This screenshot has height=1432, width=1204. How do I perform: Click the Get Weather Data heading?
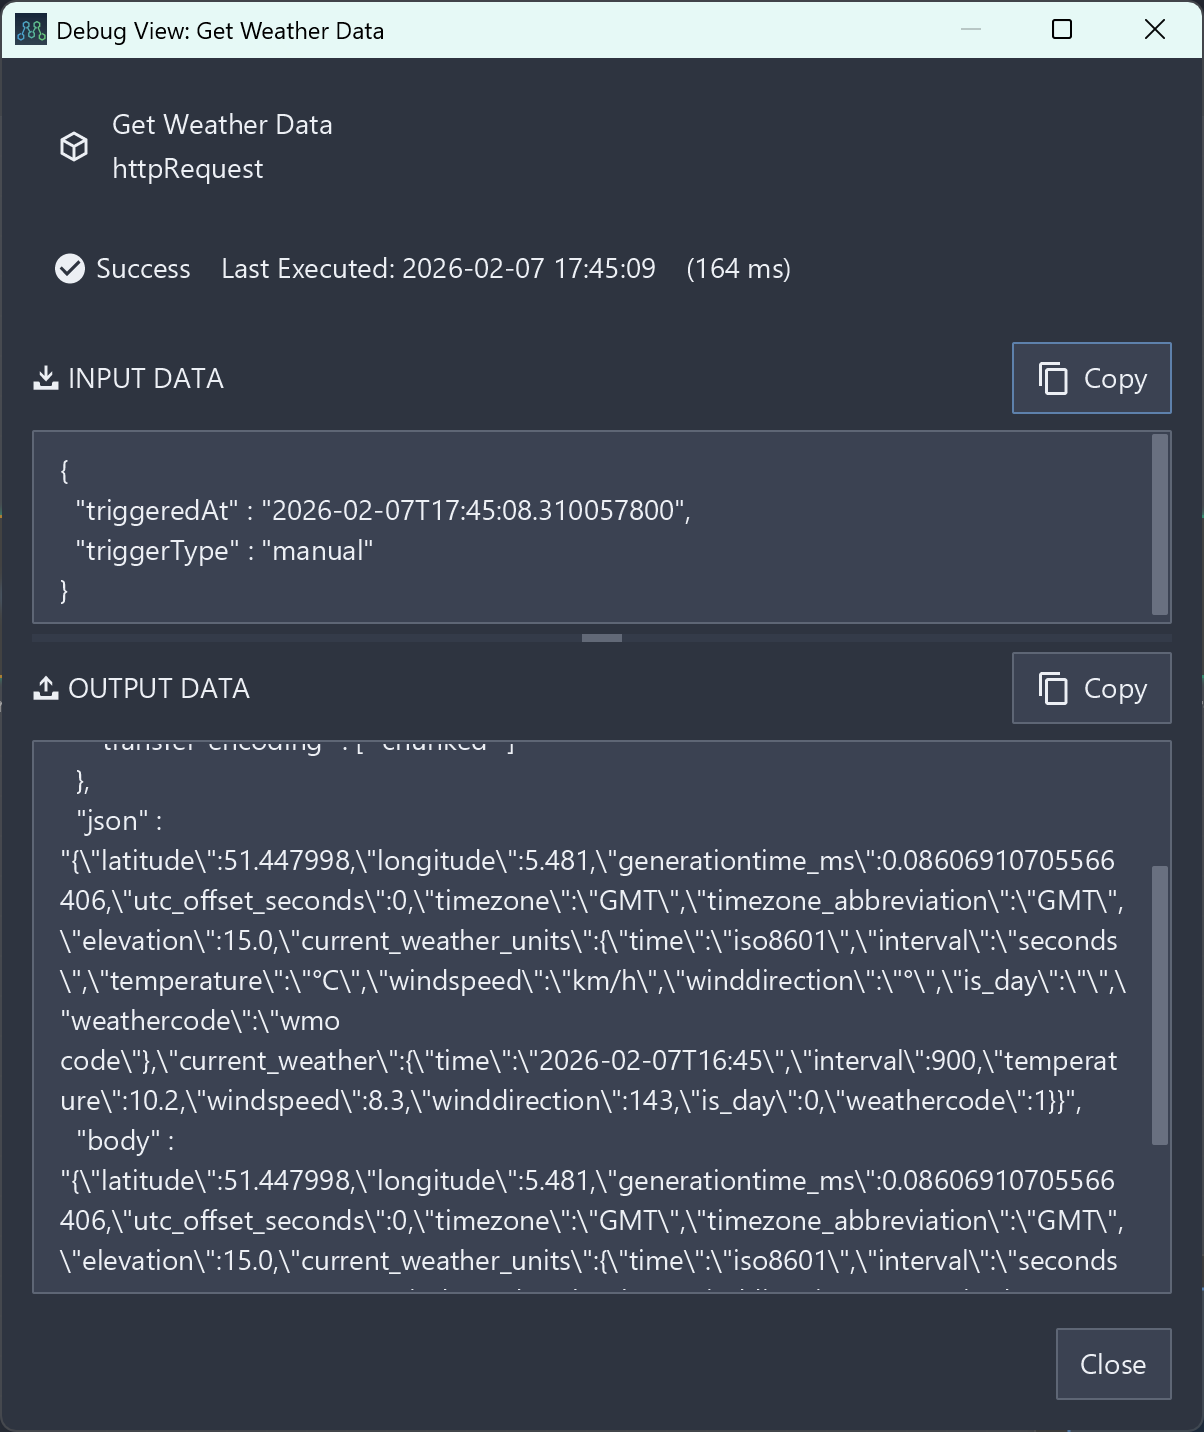(x=222, y=124)
